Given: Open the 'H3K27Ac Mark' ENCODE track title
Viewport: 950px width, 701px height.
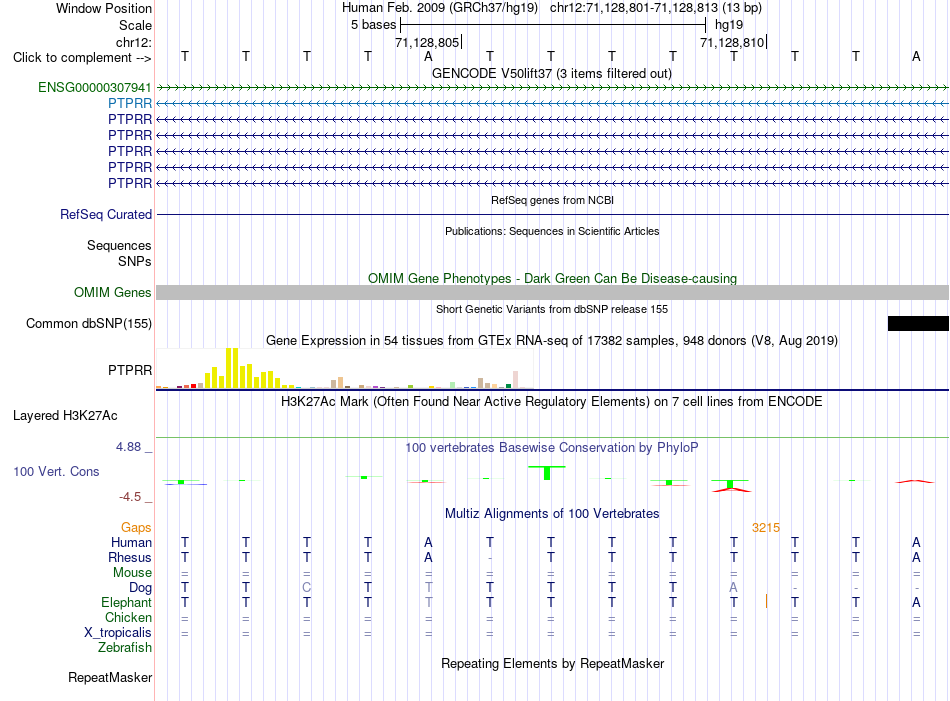Looking at the screenshot, I should pos(552,402).
